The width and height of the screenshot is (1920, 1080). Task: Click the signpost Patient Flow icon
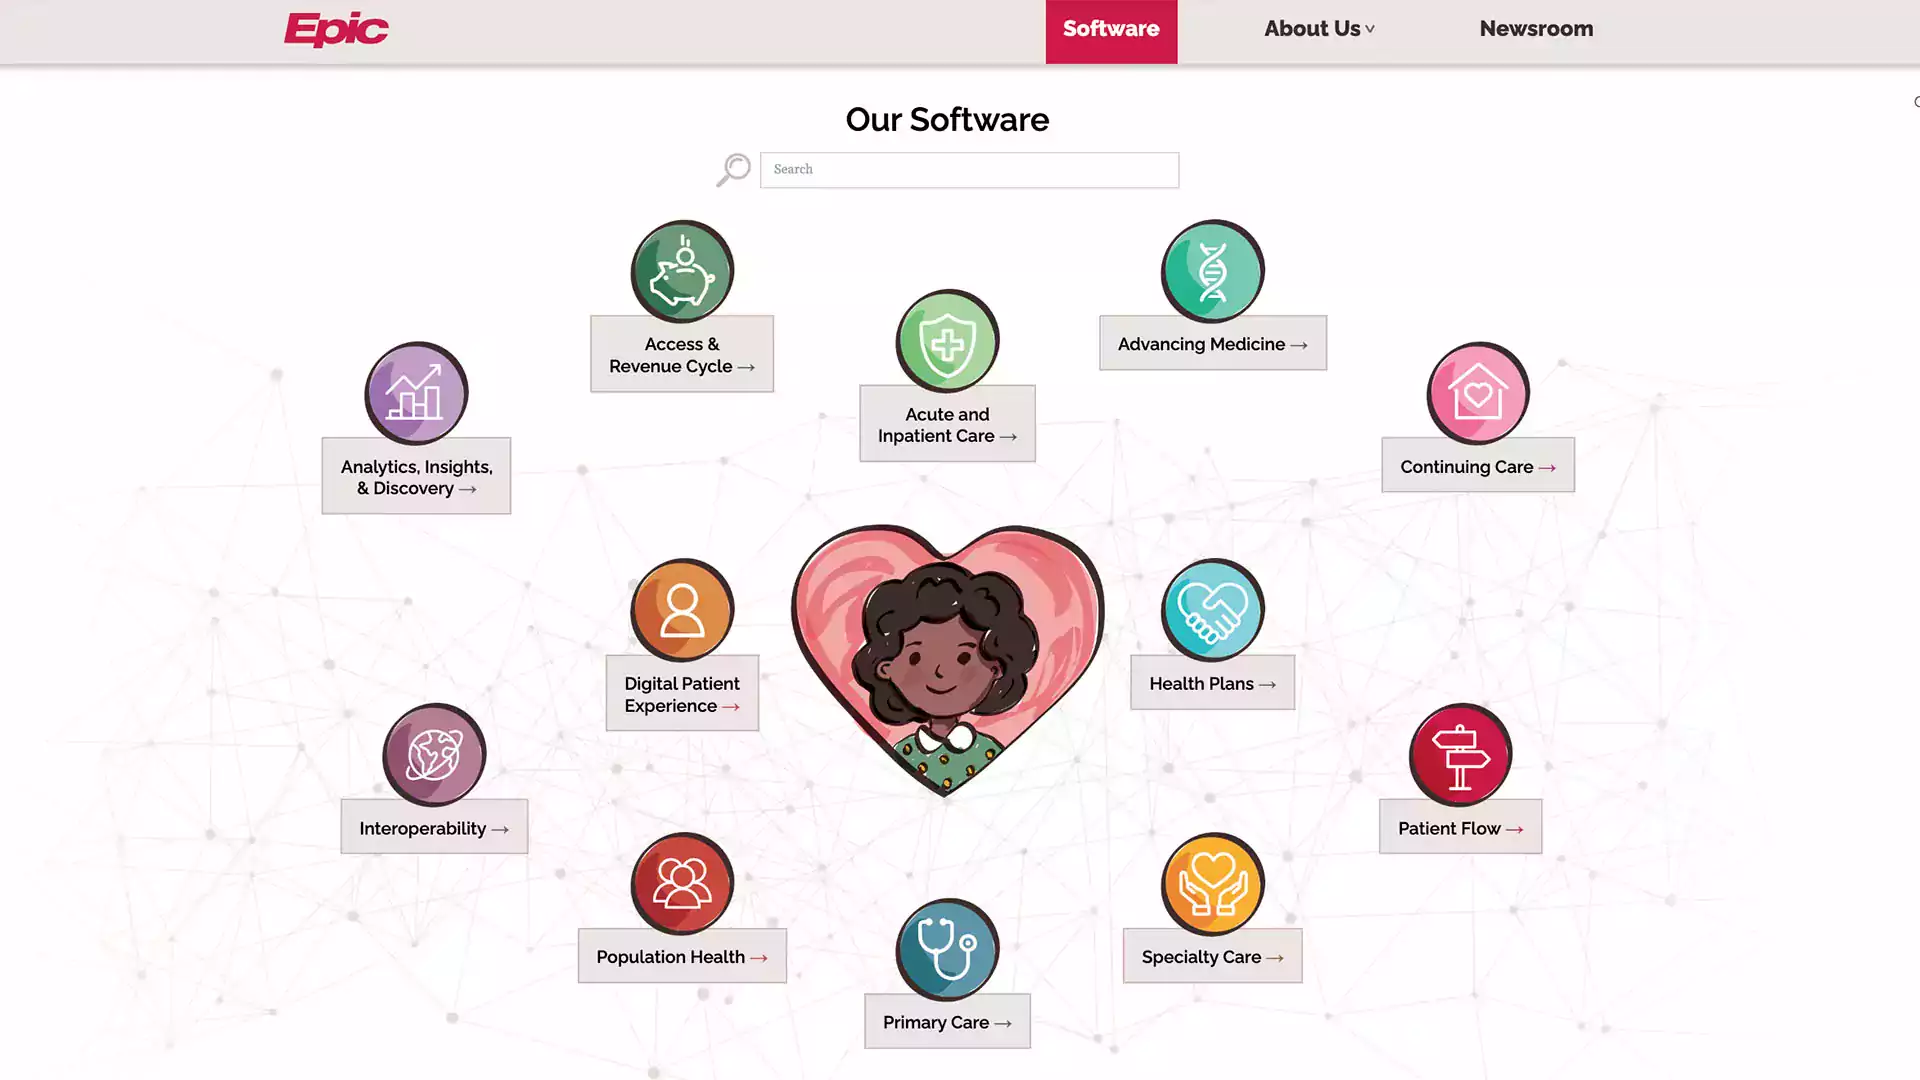coord(1460,755)
